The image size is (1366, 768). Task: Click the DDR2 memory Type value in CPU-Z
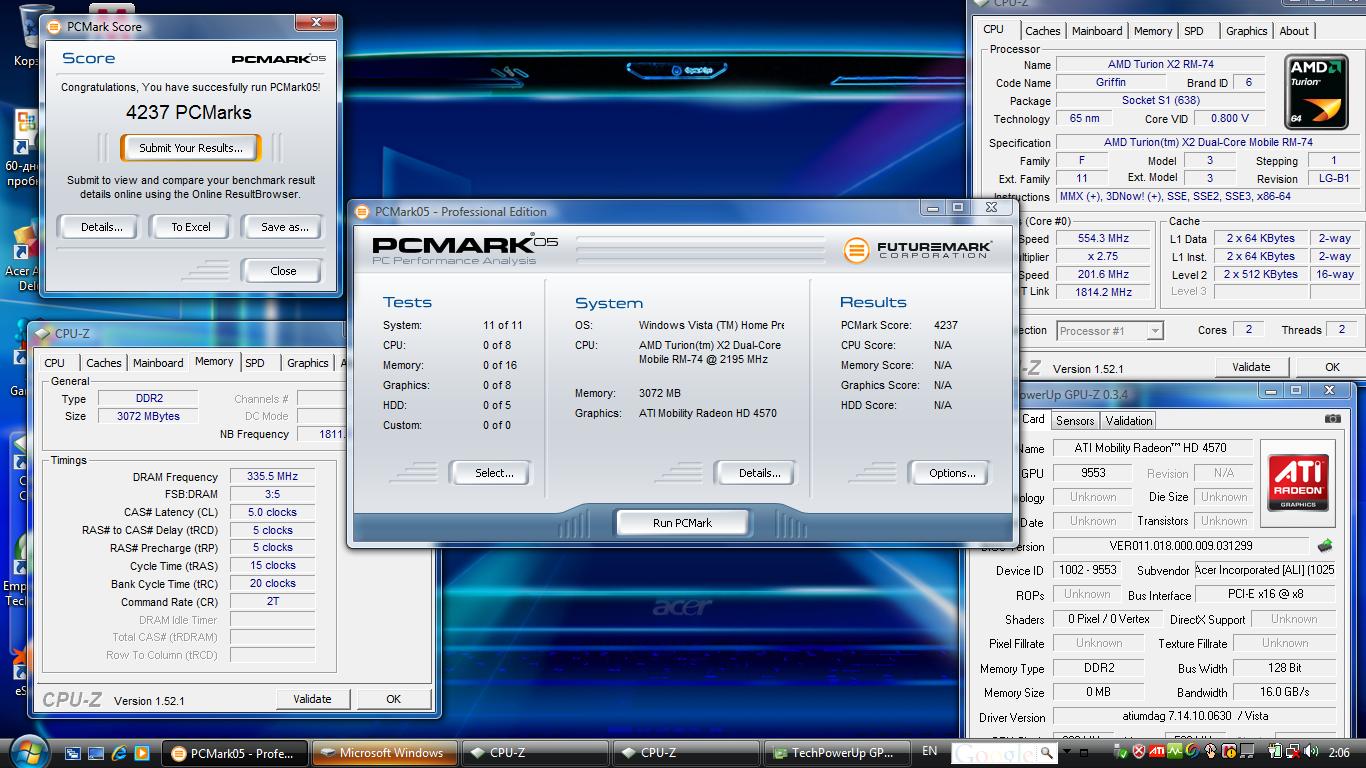(x=149, y=399)
